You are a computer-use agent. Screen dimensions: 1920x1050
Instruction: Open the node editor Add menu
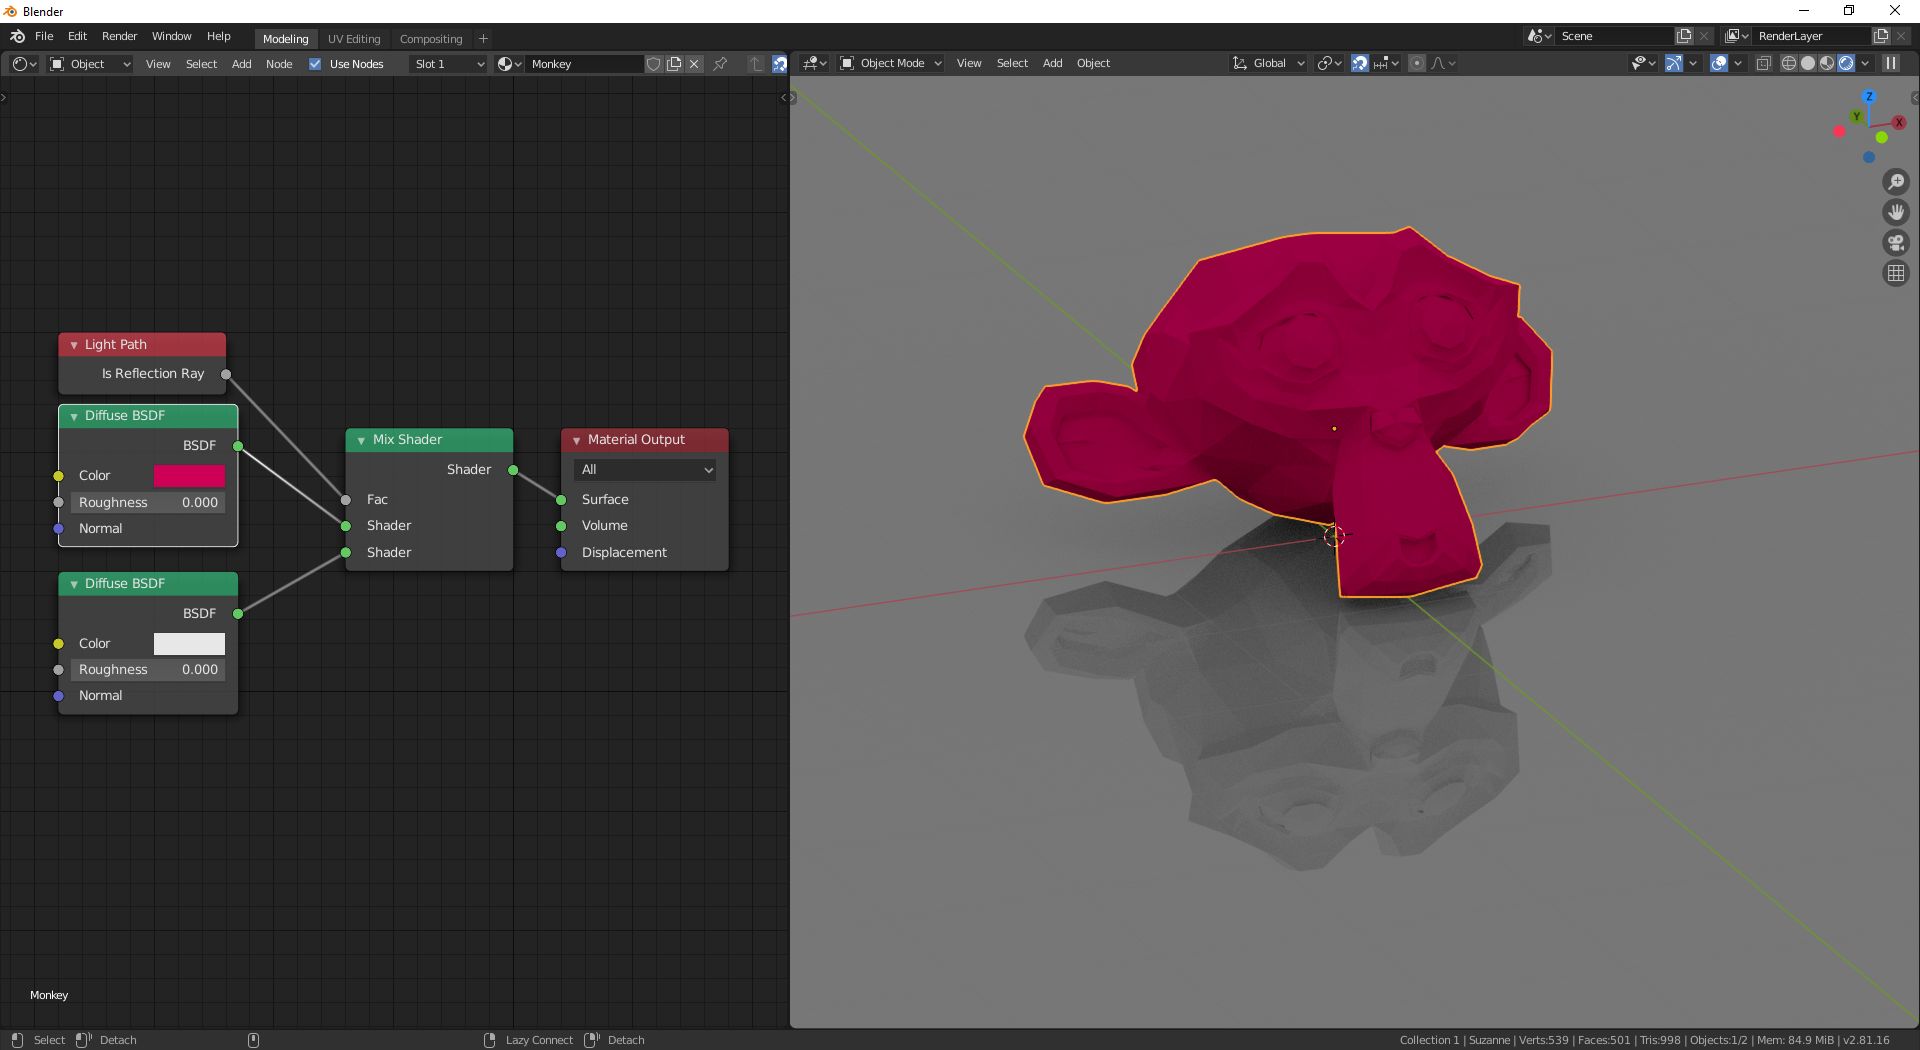241,64
